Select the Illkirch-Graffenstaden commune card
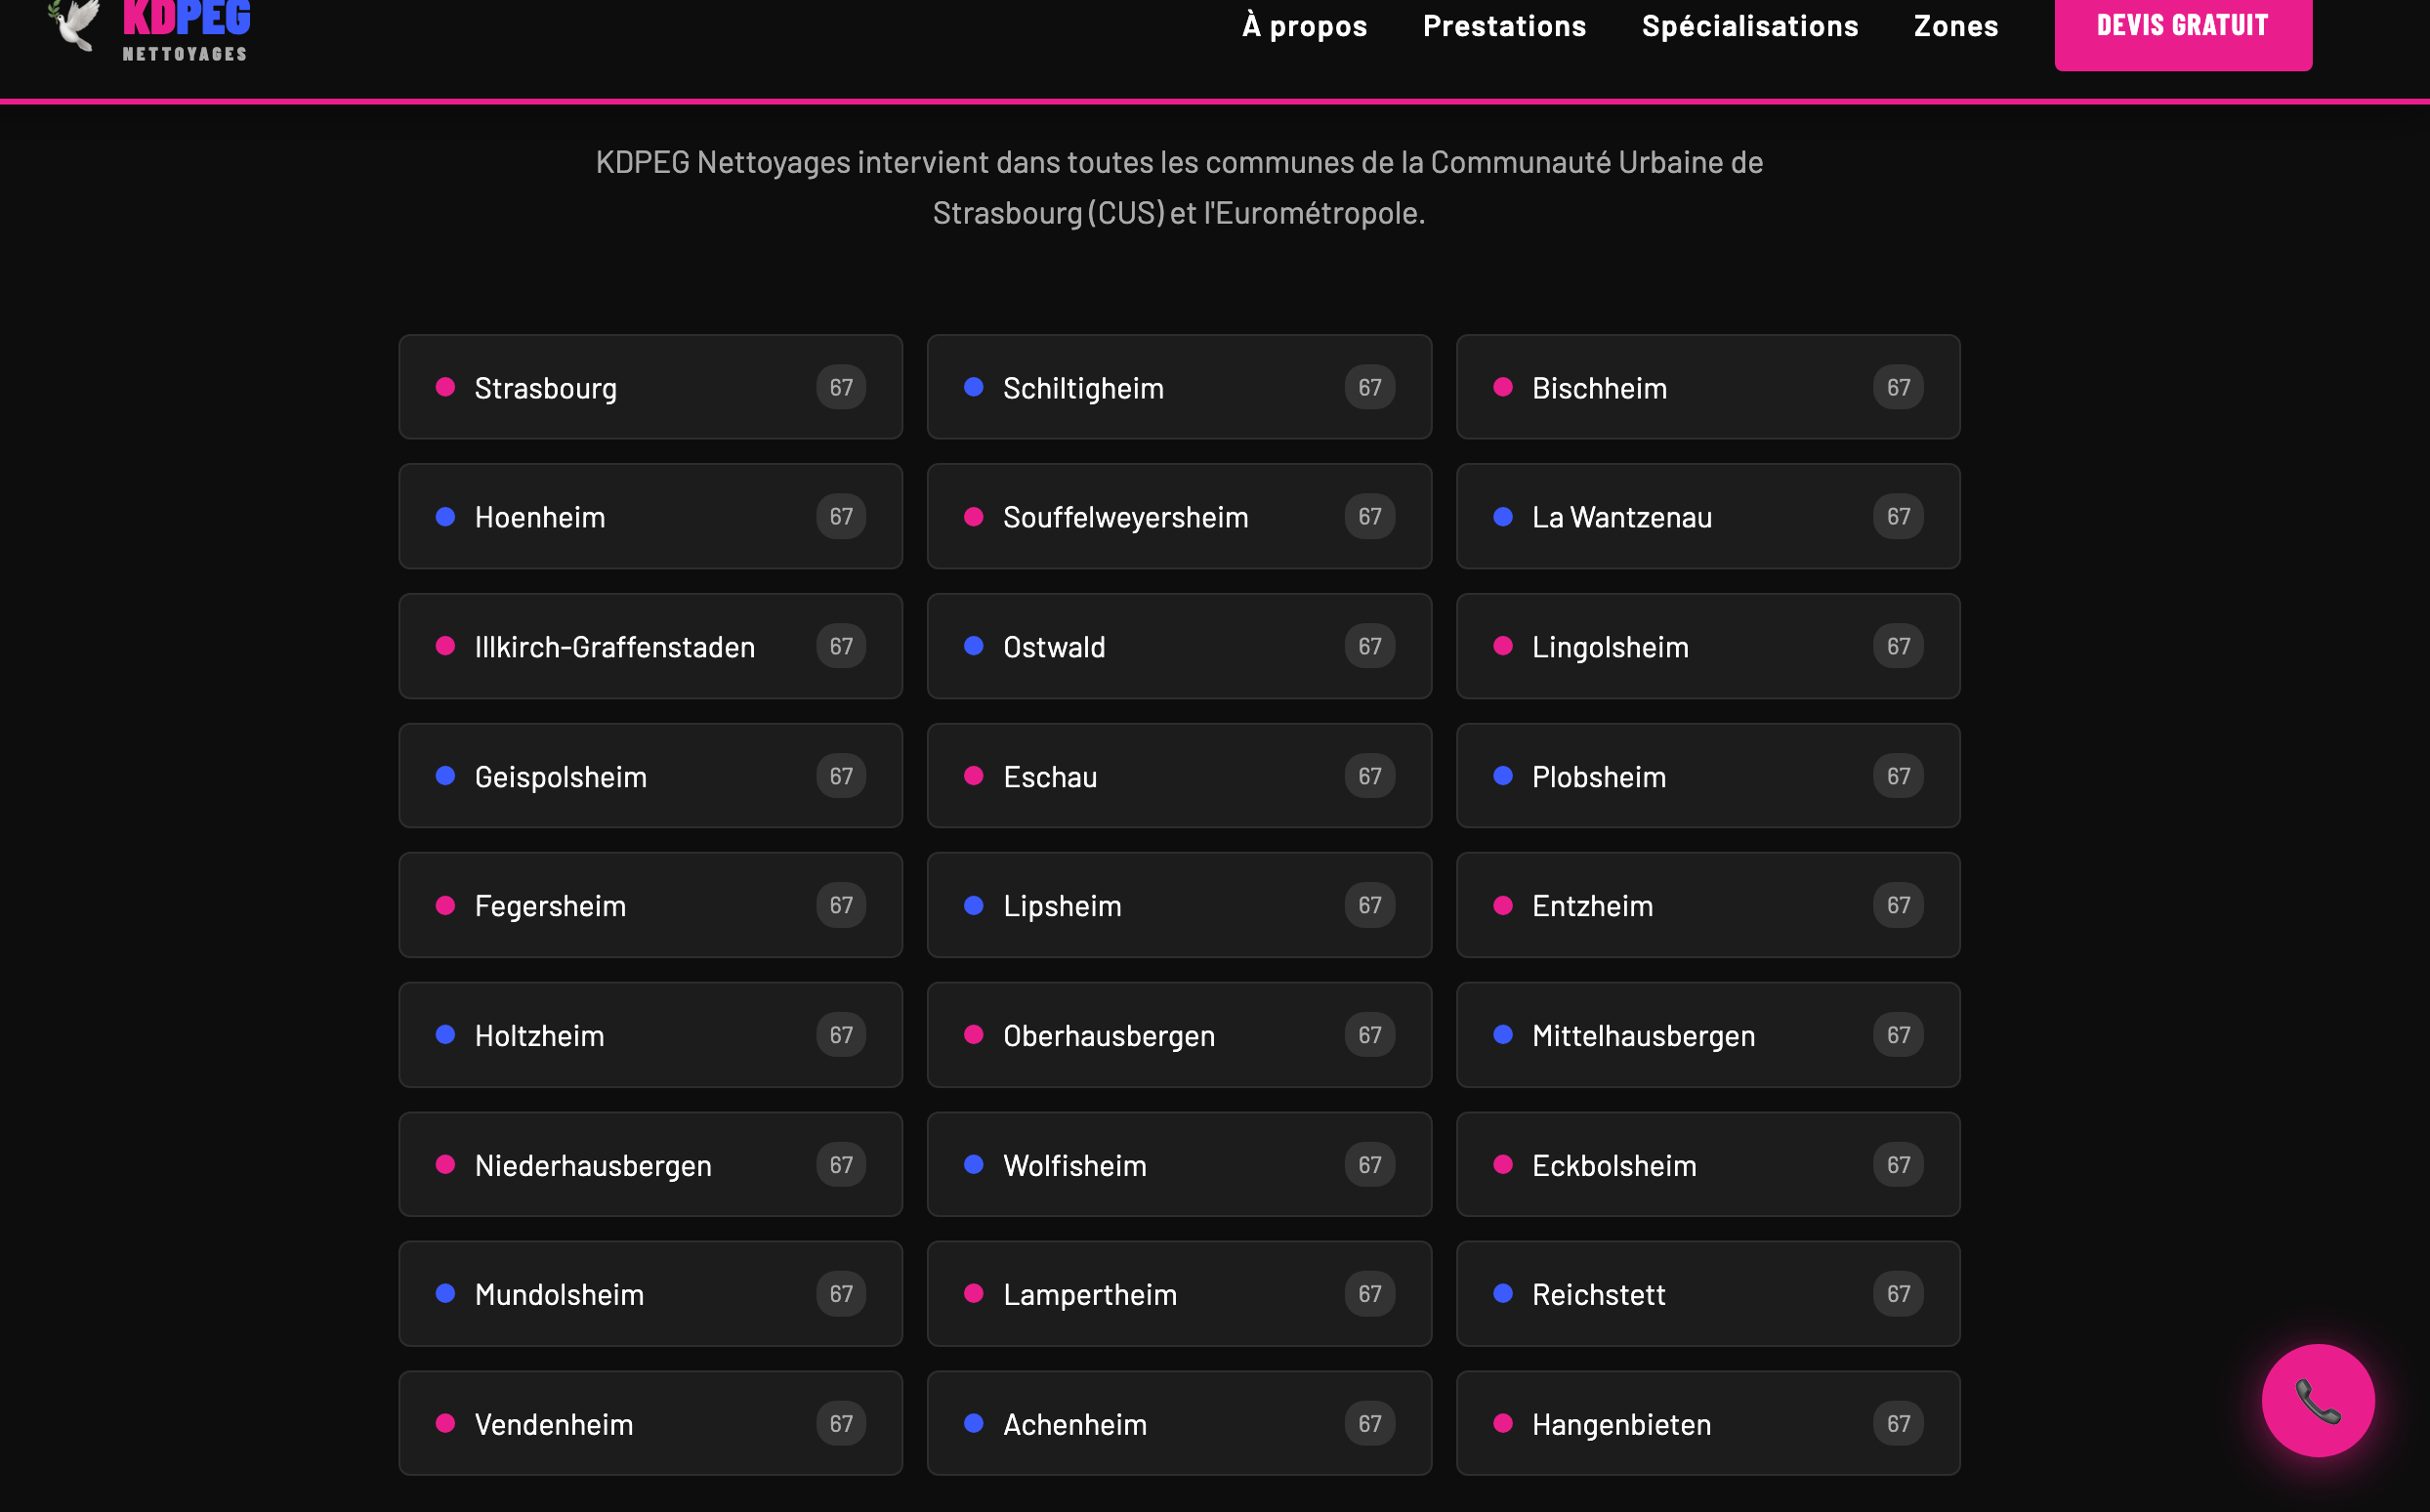 (x=651, y=646)
